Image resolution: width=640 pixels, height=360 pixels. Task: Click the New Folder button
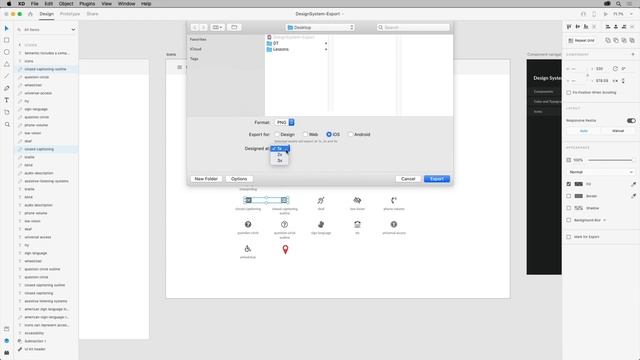pos(206,179)
